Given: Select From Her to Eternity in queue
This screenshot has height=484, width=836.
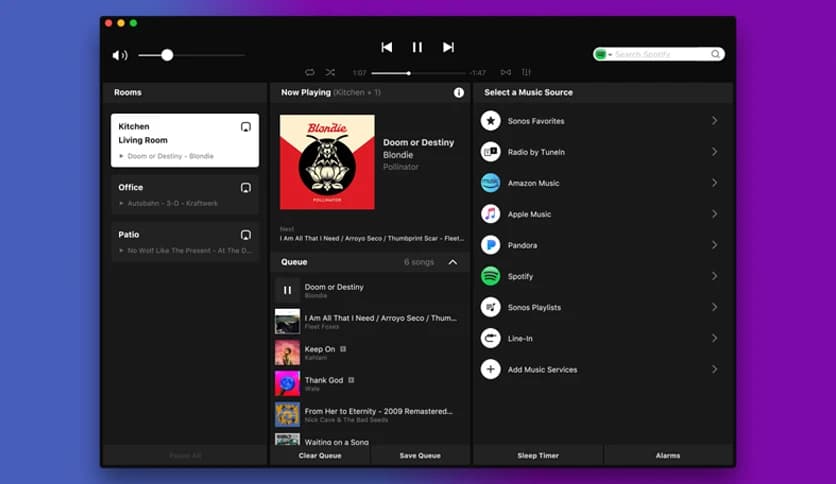Looking at the screenshot, I should (x=370, y=414).
